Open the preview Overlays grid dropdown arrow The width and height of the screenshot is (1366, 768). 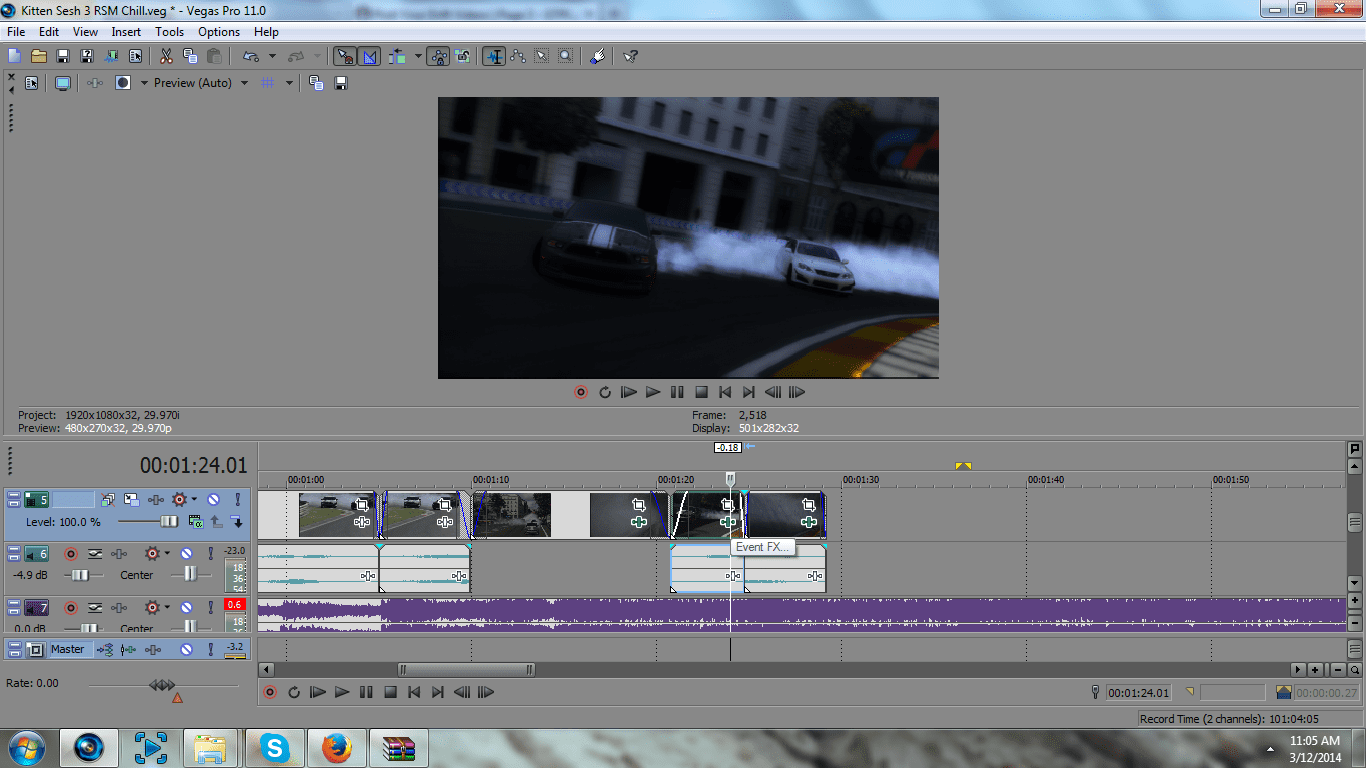point(289,83)
